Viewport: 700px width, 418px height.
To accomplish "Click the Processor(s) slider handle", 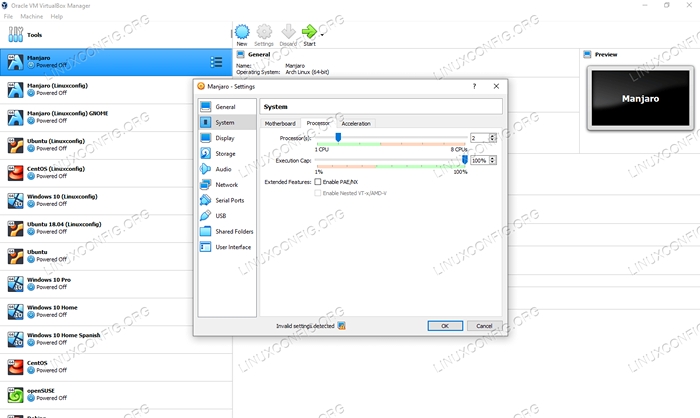I will pyautogui.click(x=338, y=138).
